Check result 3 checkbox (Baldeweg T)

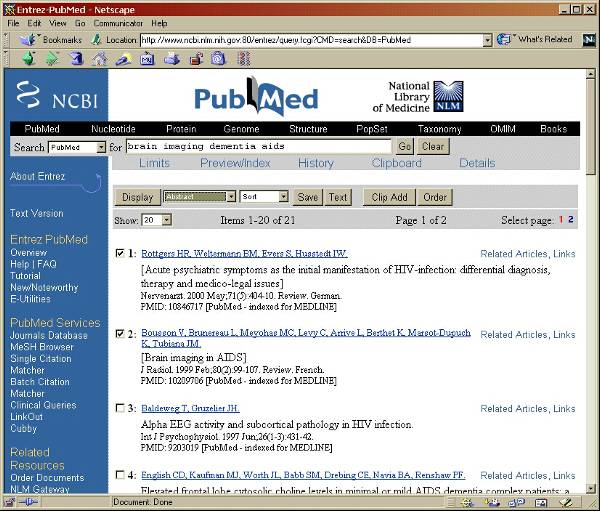click(x=120, y=408)
